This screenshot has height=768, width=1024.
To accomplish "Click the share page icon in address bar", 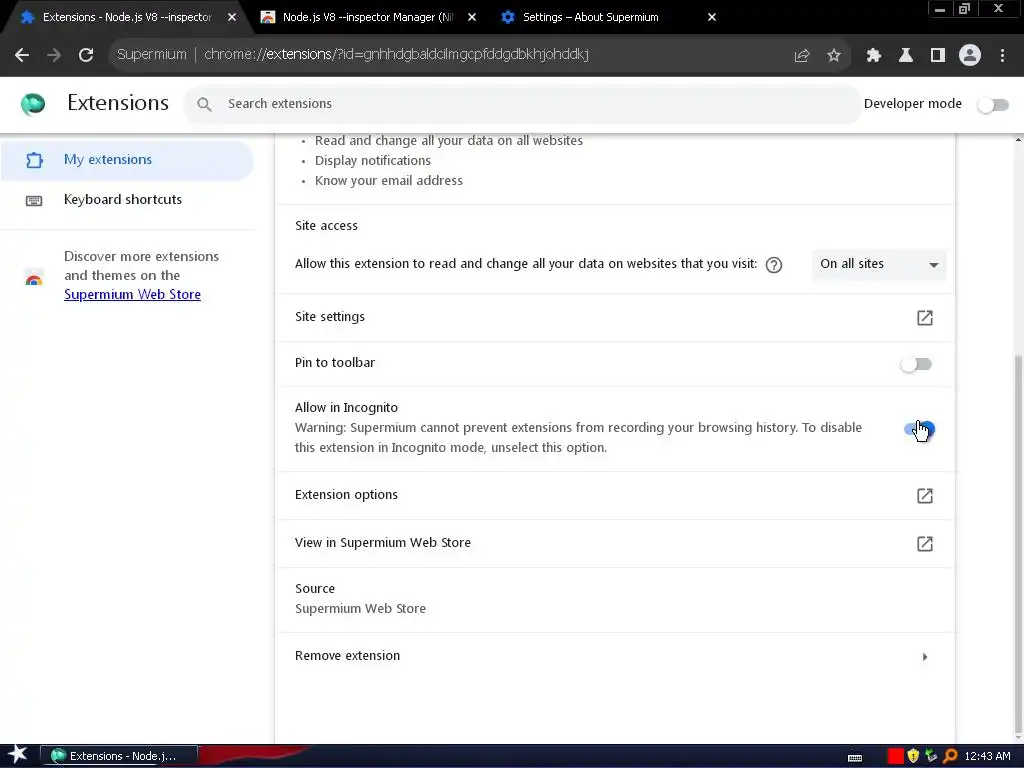I will (x=802, y=56).
